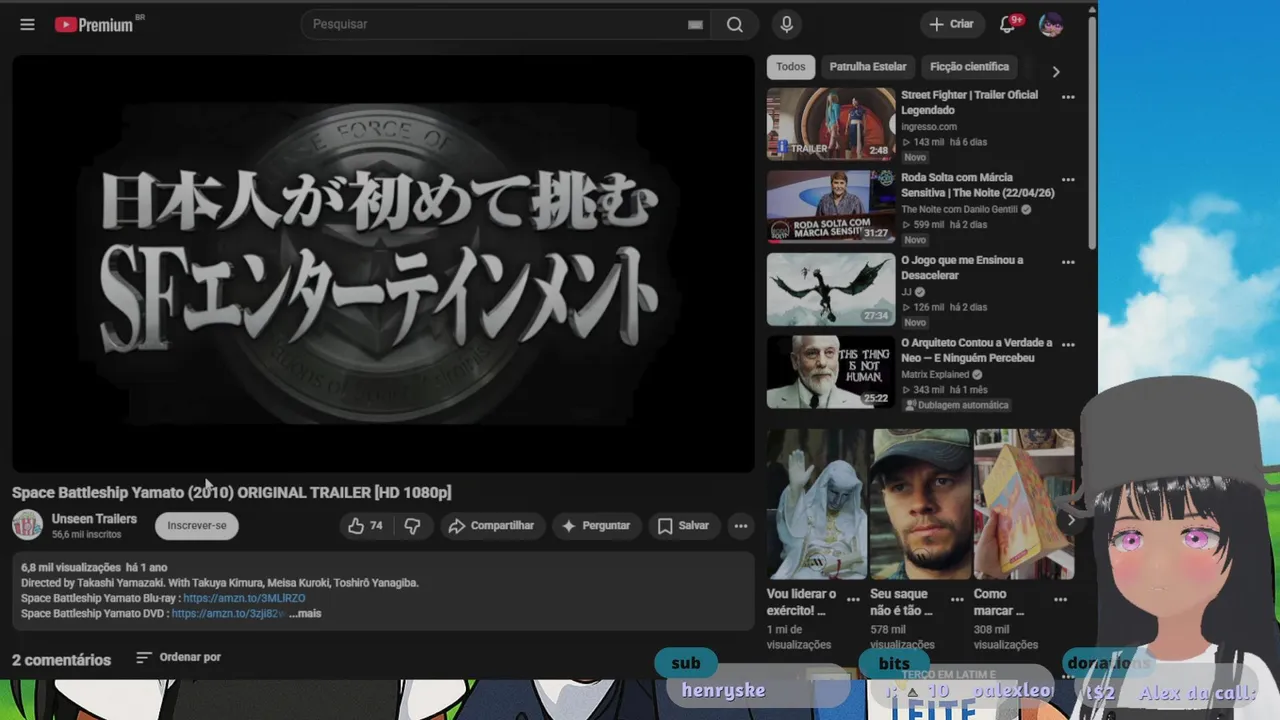Viewport: 1280px width, 720px height.
Task: Open the DVD amzn.to link
Action: click(x=229, y=613)
